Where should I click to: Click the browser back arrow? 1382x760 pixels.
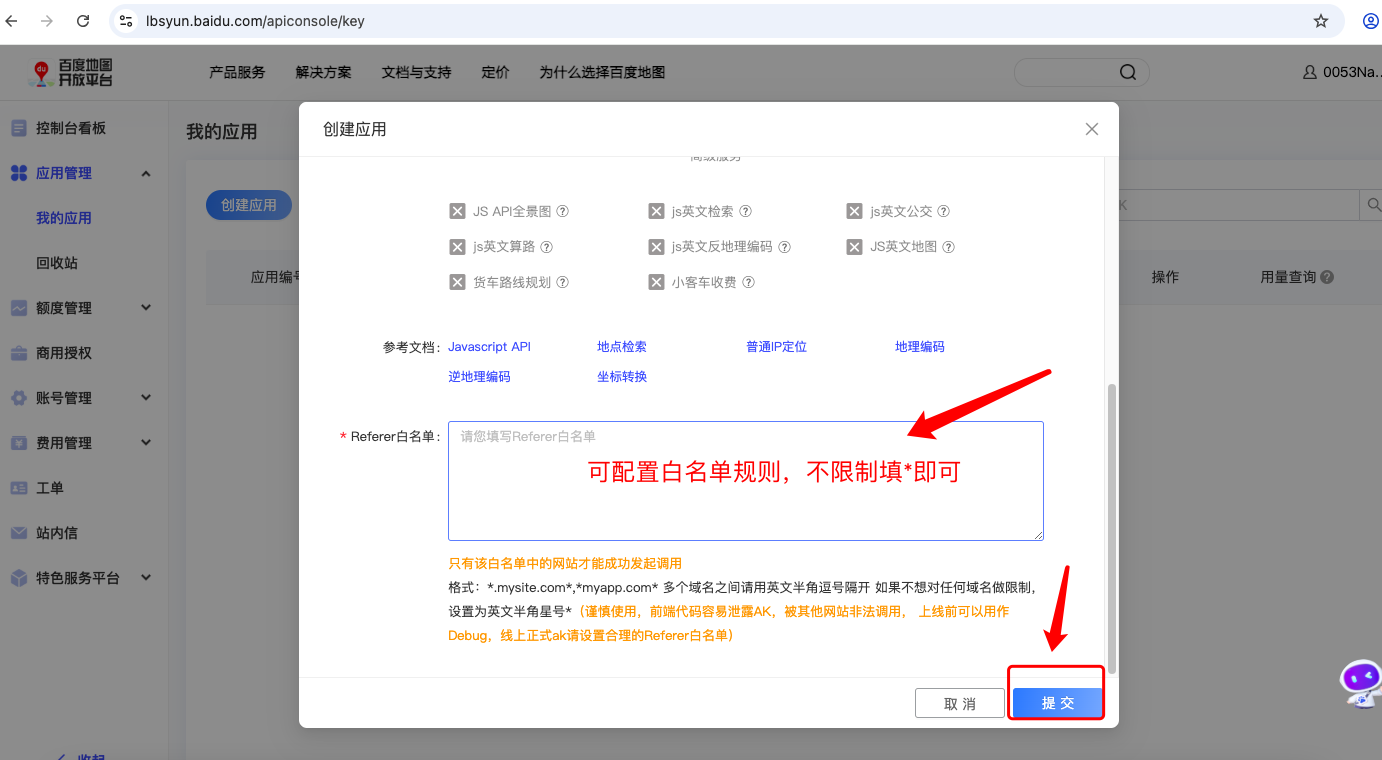pyautogui.click(x=12, y=20)
